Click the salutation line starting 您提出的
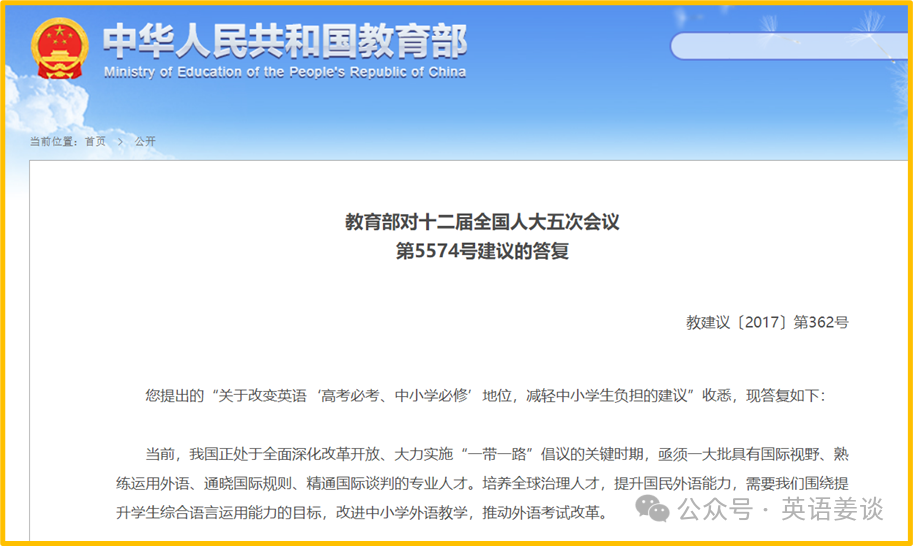The image size is (913, 546). pyautogui.click(x=486, y=395)
